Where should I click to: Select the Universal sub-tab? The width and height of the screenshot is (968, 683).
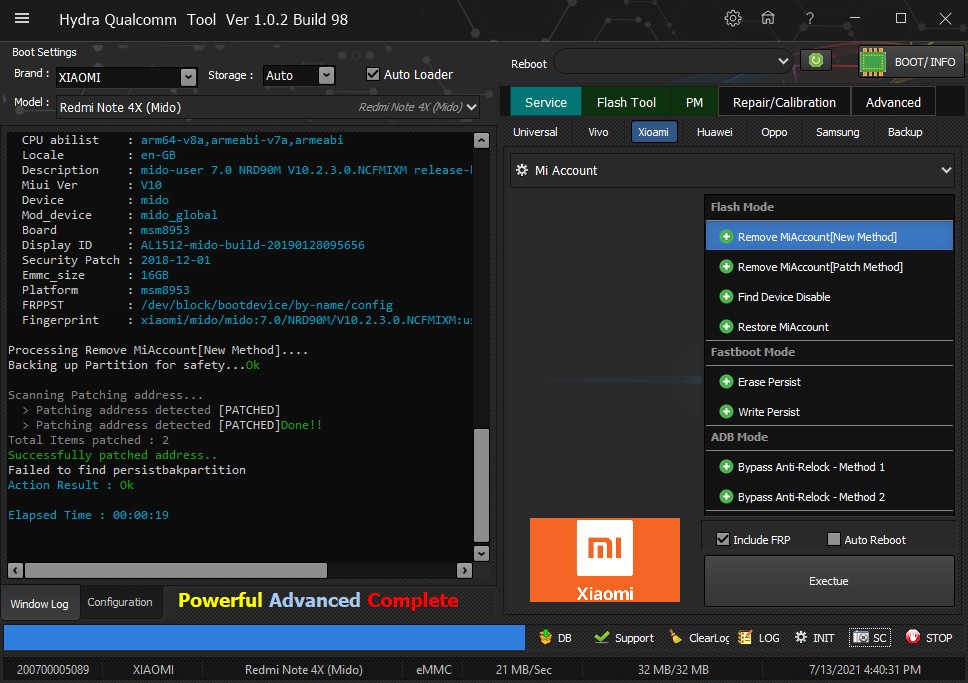535,132
